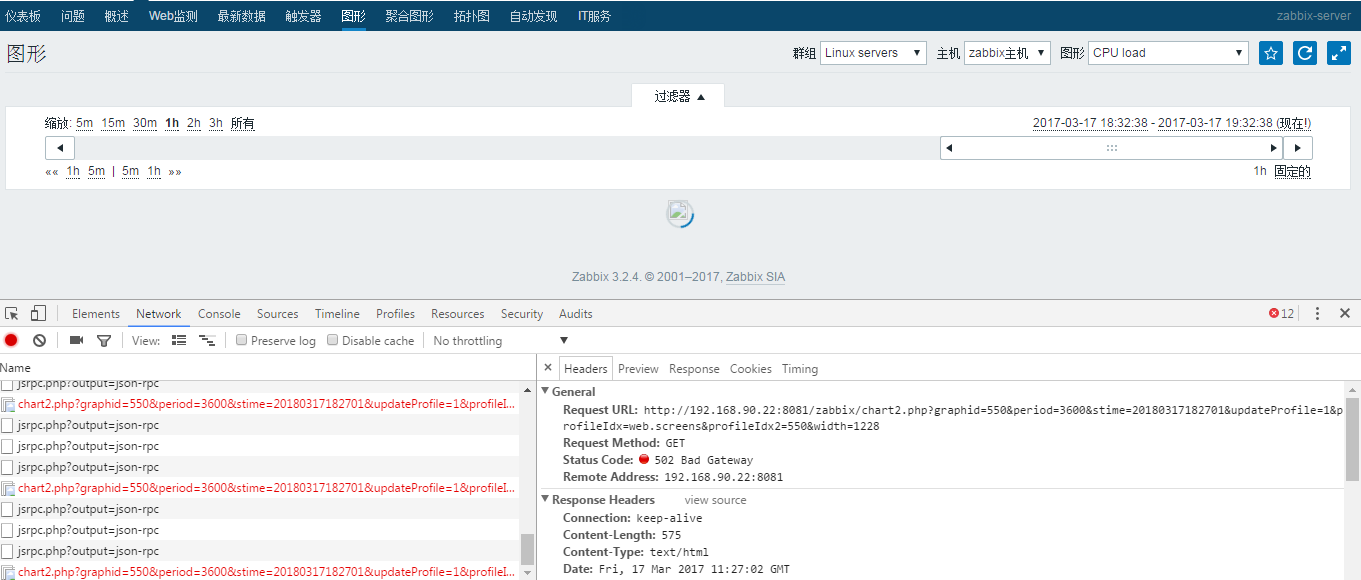Viewport: 1361px width, 580px height.
Task: Open the DevTools overflow menu (three dots)
Action: (x=1317, y=313)
